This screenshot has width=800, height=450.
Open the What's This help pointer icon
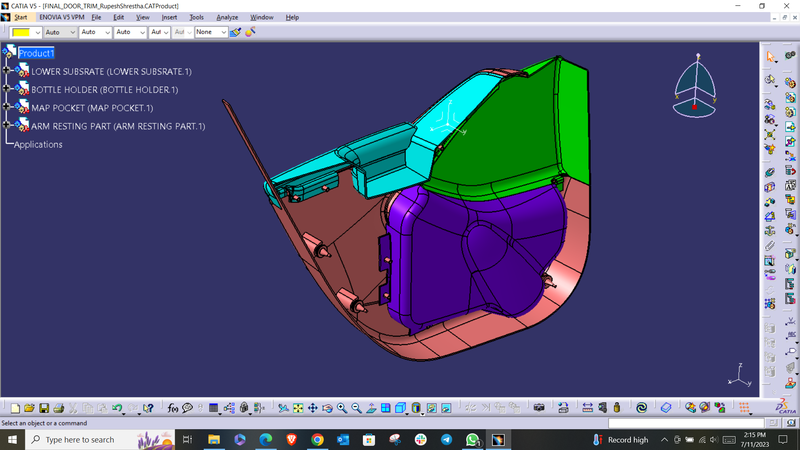pyautogui.click(x=148, y=408)
